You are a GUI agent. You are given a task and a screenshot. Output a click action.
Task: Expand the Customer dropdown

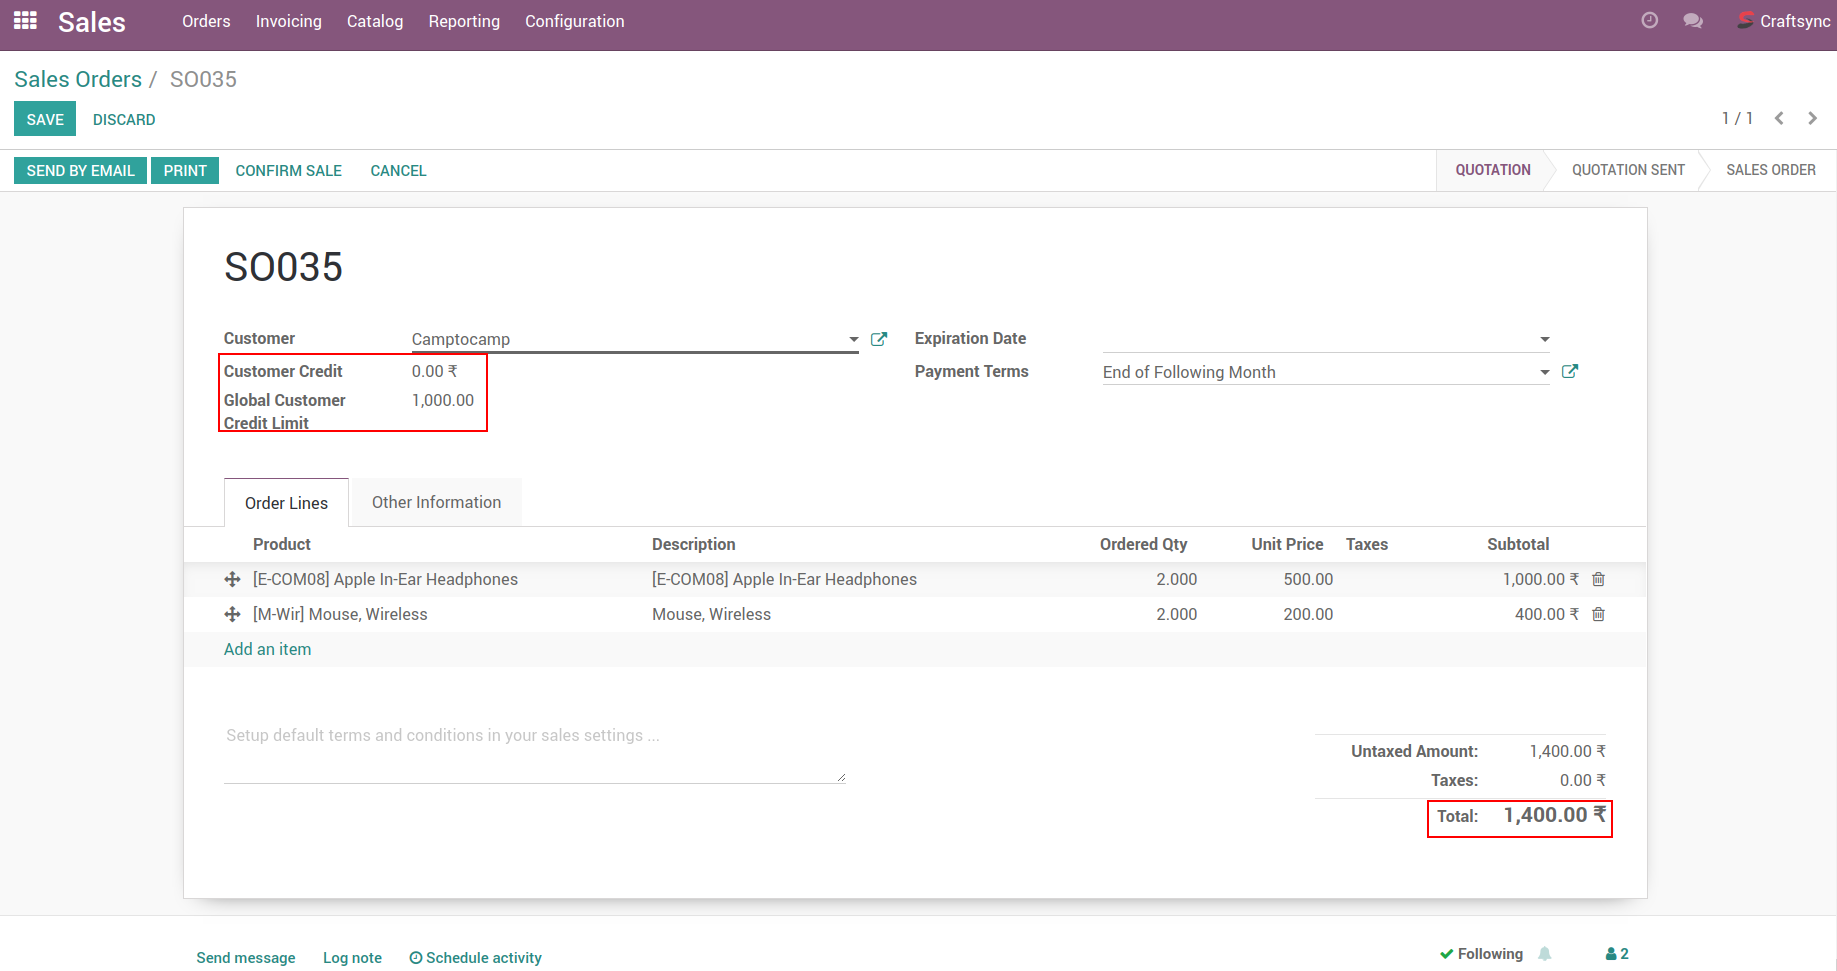(x=853, y=340)
